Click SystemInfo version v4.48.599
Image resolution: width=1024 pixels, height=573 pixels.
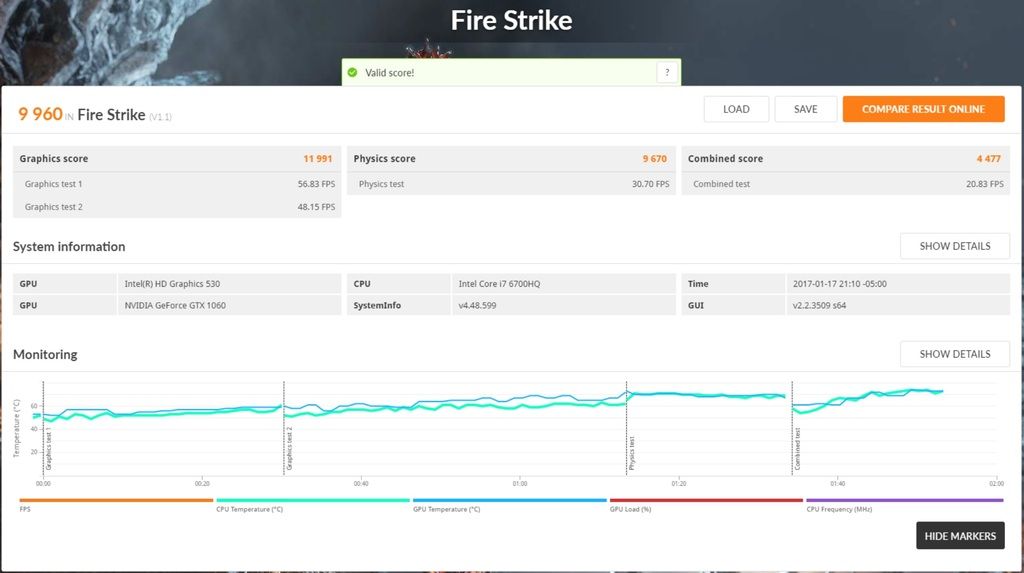pos(477,305)
